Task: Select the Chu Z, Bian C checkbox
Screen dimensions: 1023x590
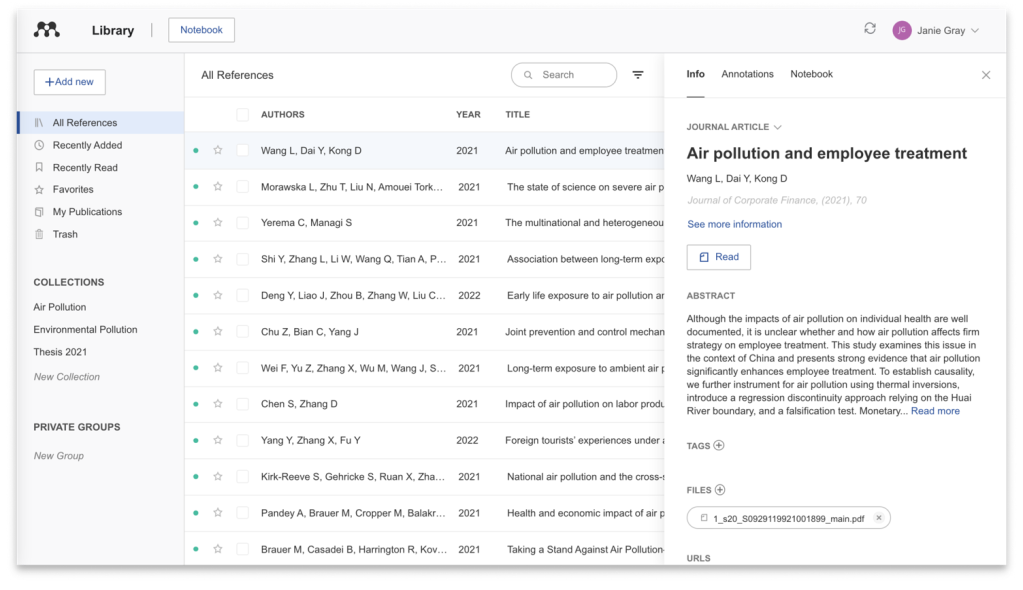Action: (243, 332)
